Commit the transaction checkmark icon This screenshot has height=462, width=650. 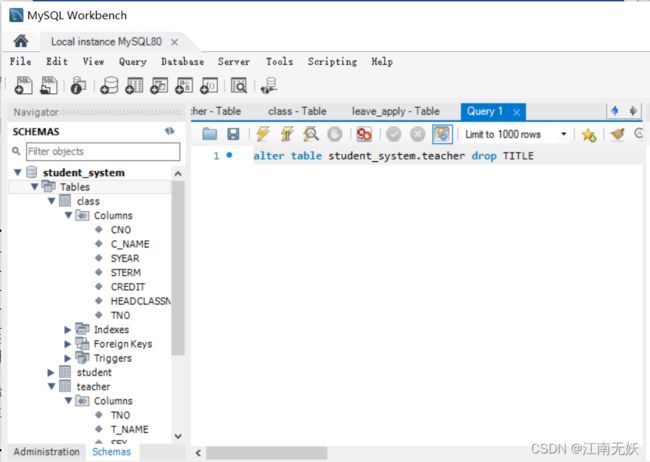pyautogui.click(x=393, y=134)
